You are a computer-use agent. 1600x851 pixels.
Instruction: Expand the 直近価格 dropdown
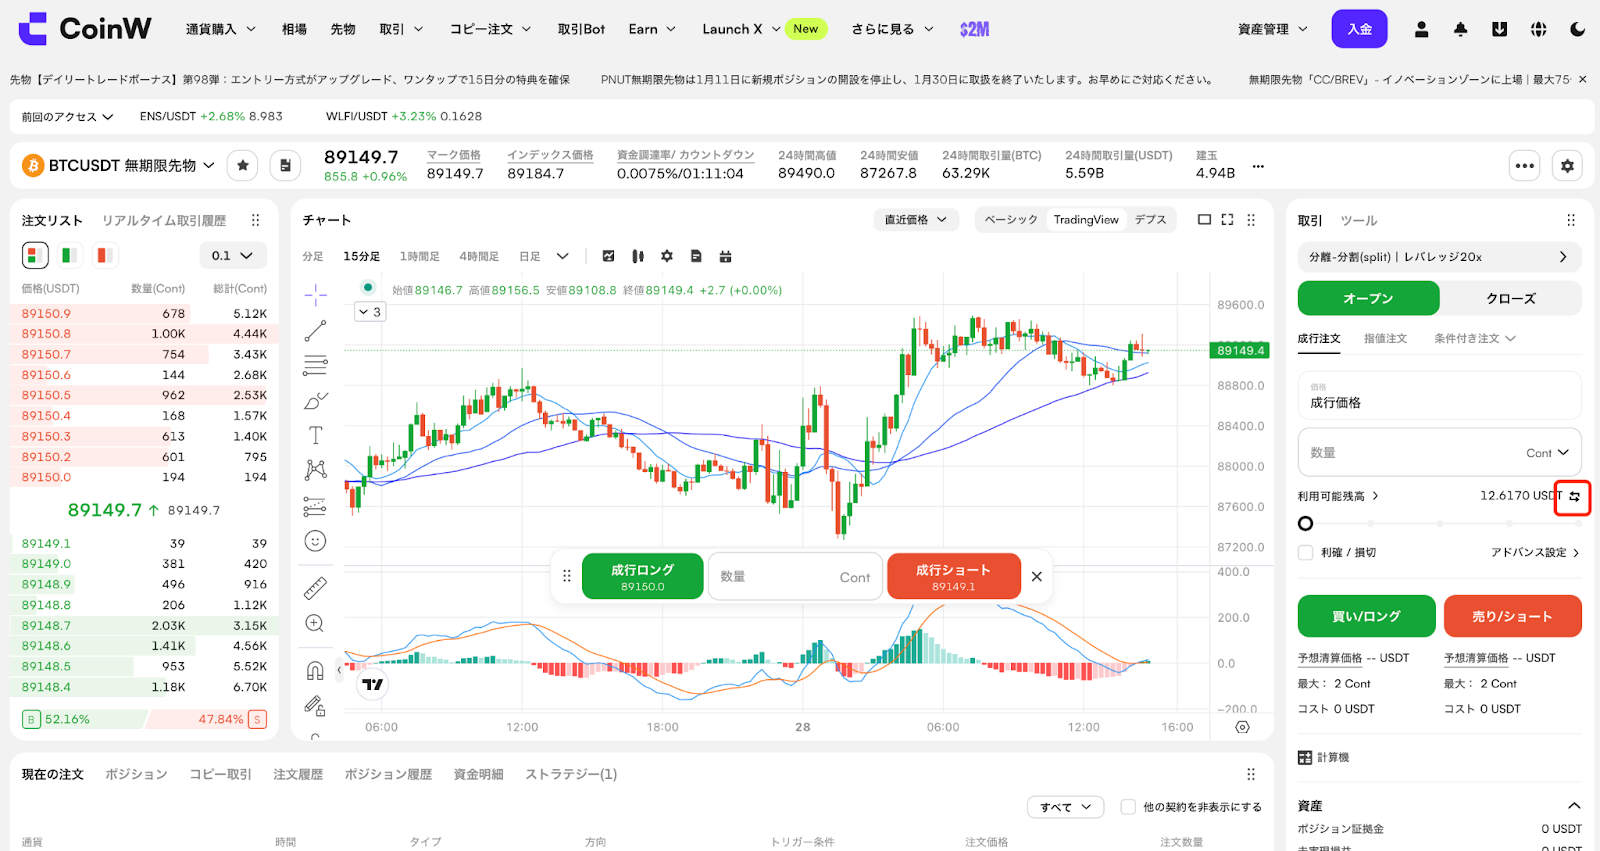click(915, 220)
